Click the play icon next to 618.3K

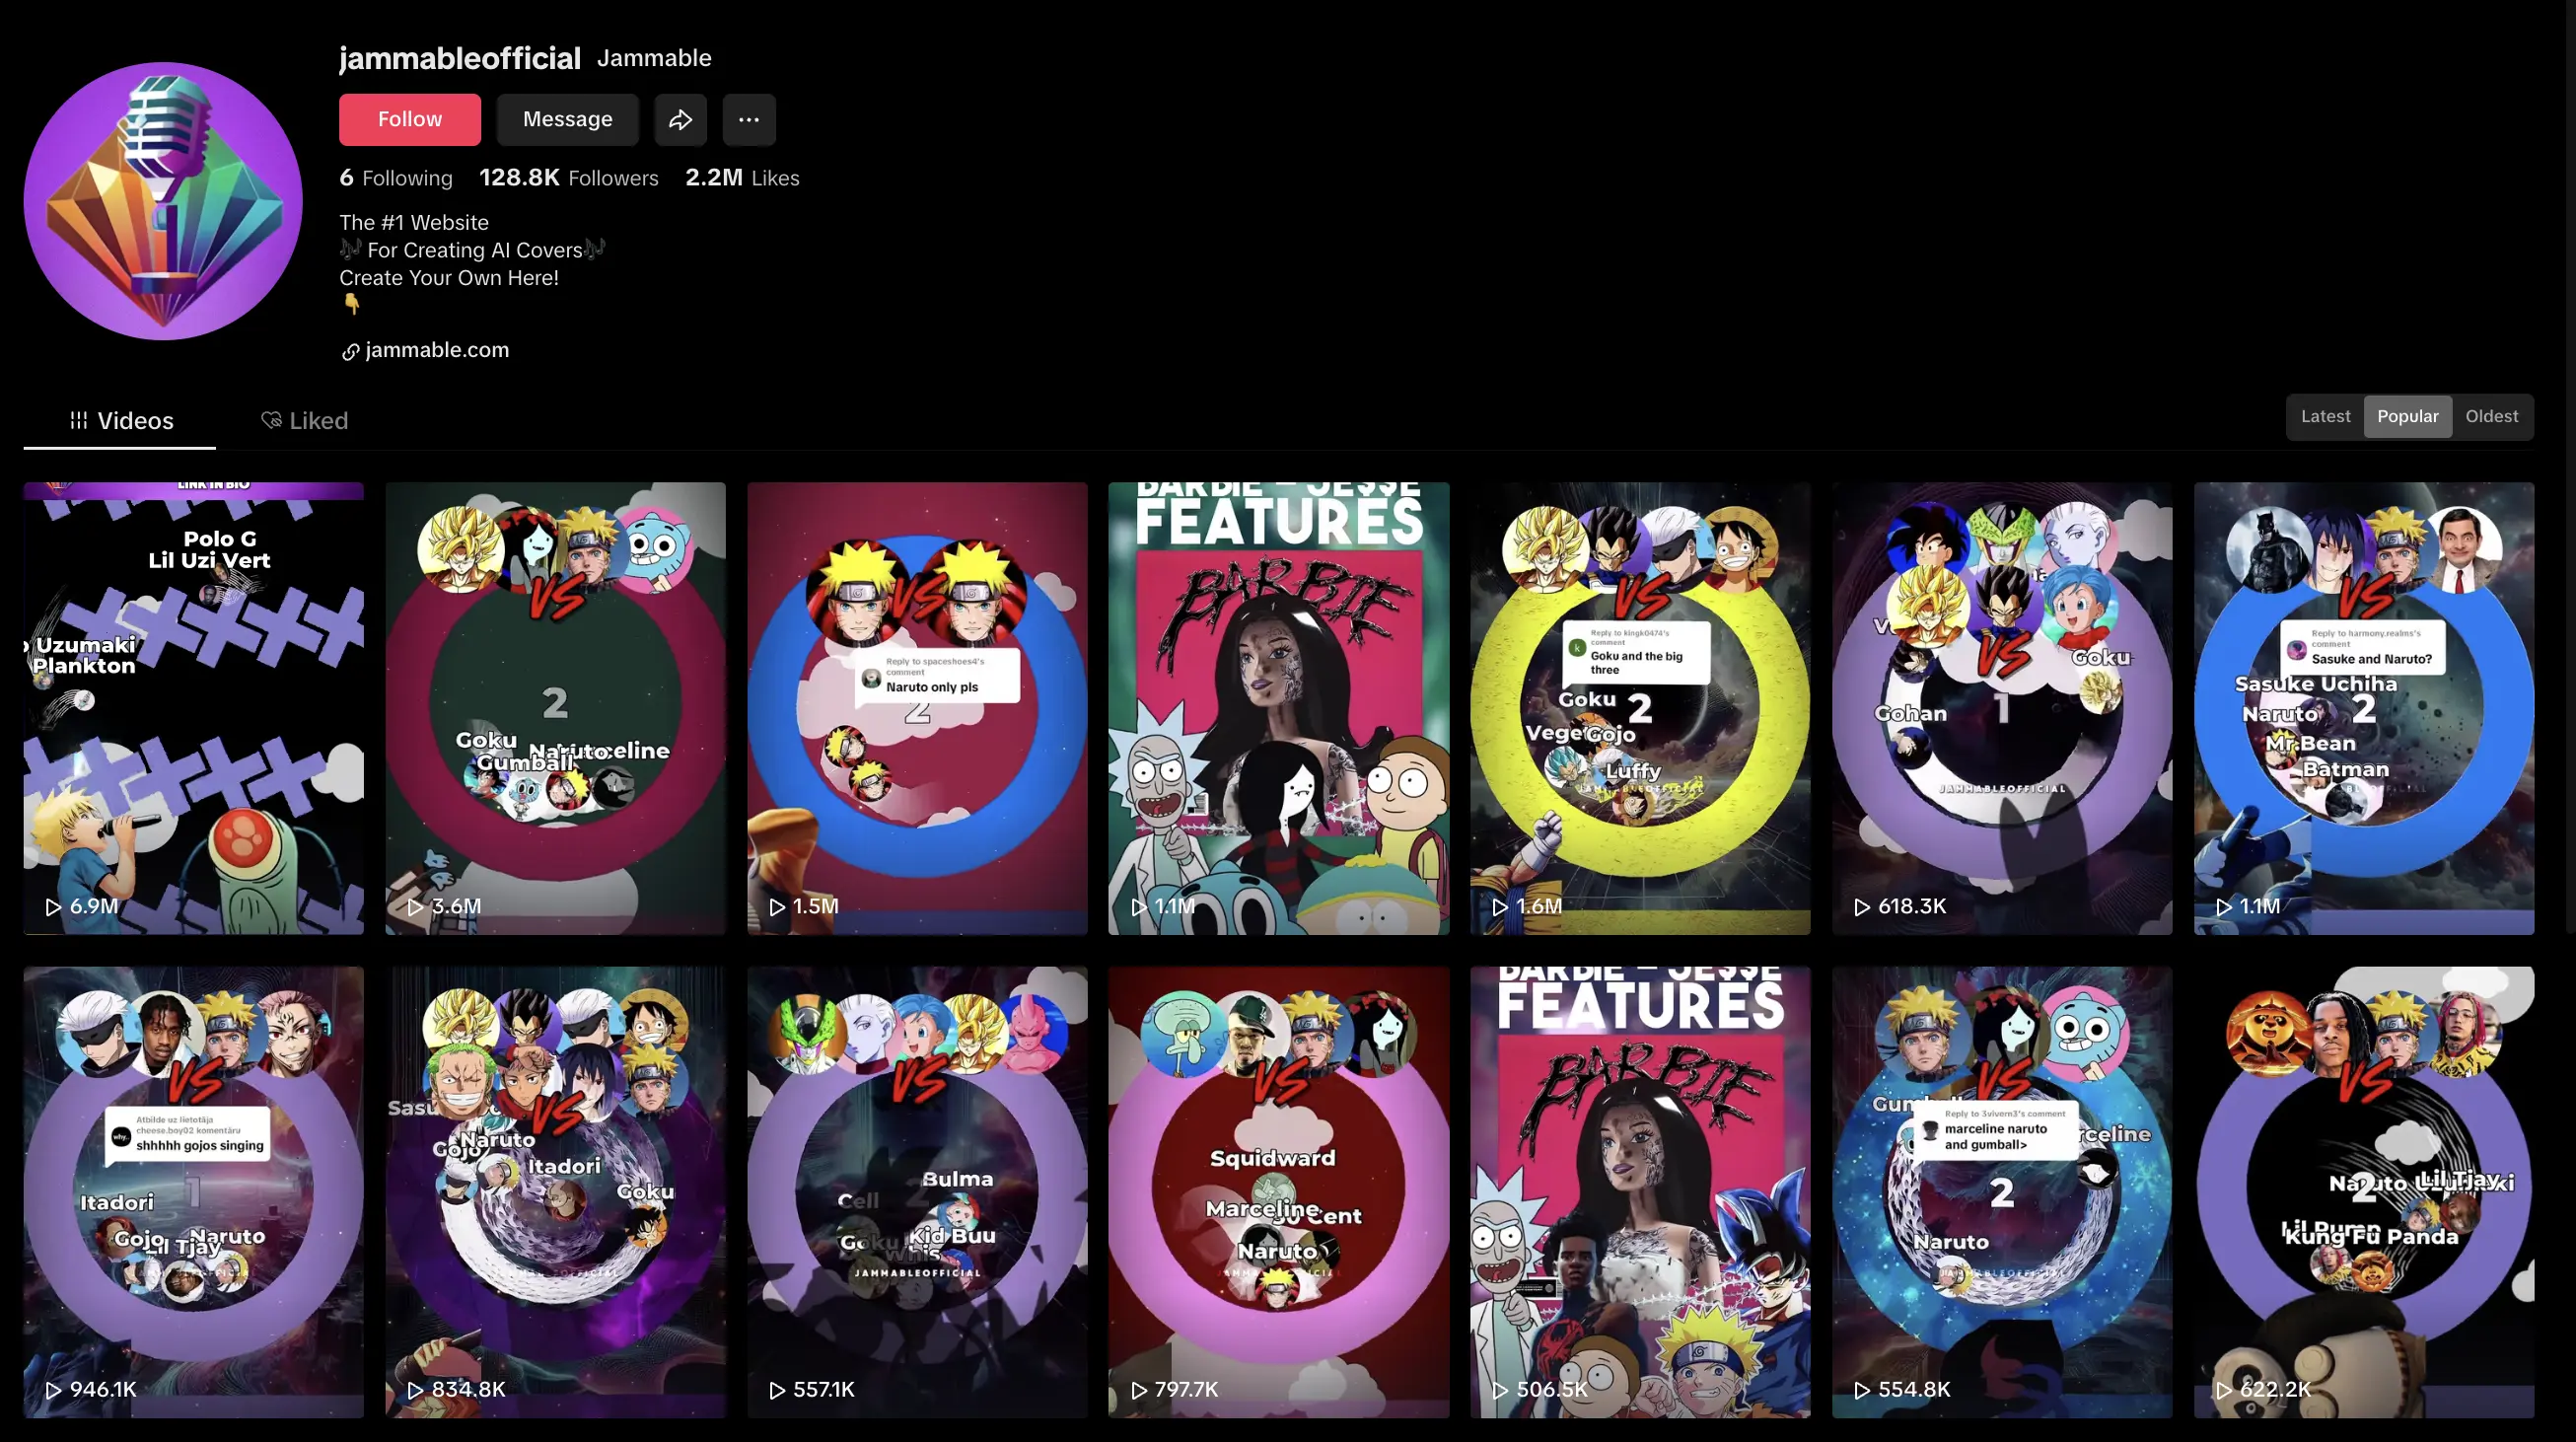tap(1862, 907)
